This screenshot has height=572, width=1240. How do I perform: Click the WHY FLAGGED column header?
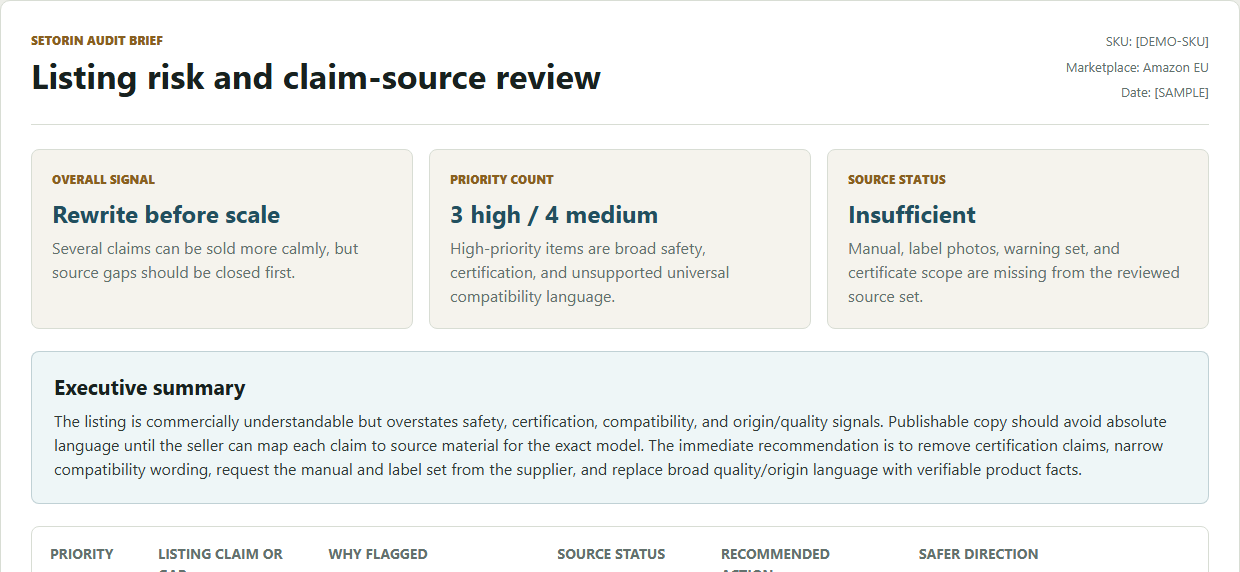pyautogui.click(x=378, y=554)
